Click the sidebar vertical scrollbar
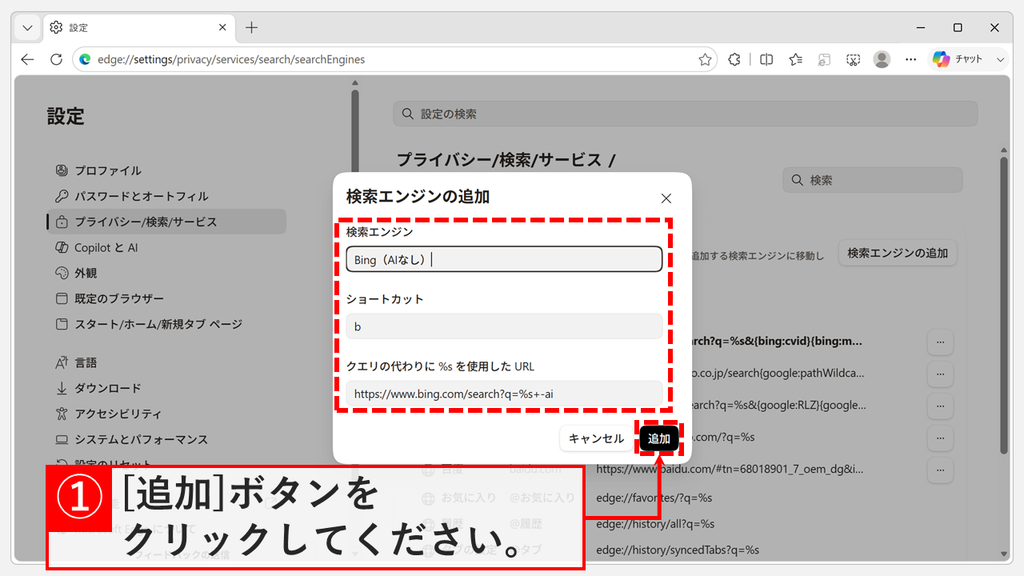This screenshot has height=576, width=1024. point(355,131)
